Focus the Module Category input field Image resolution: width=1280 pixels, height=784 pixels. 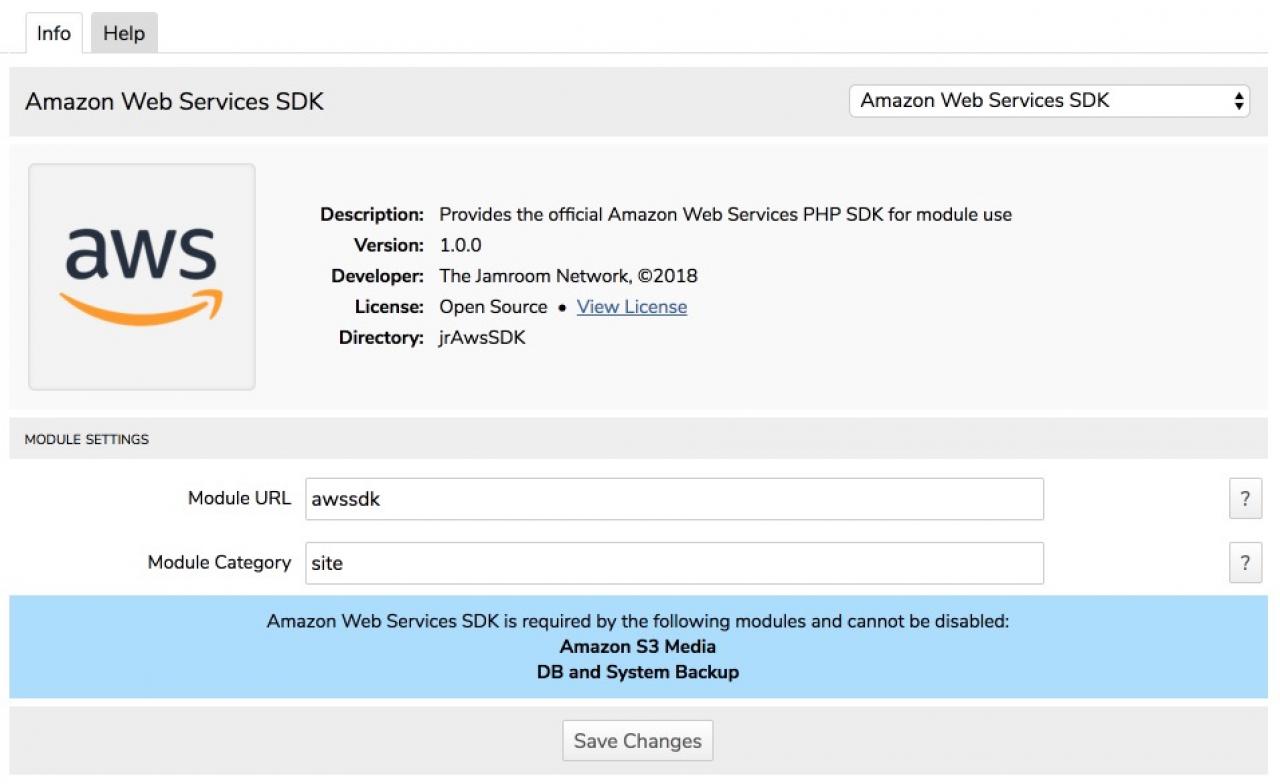674,563
